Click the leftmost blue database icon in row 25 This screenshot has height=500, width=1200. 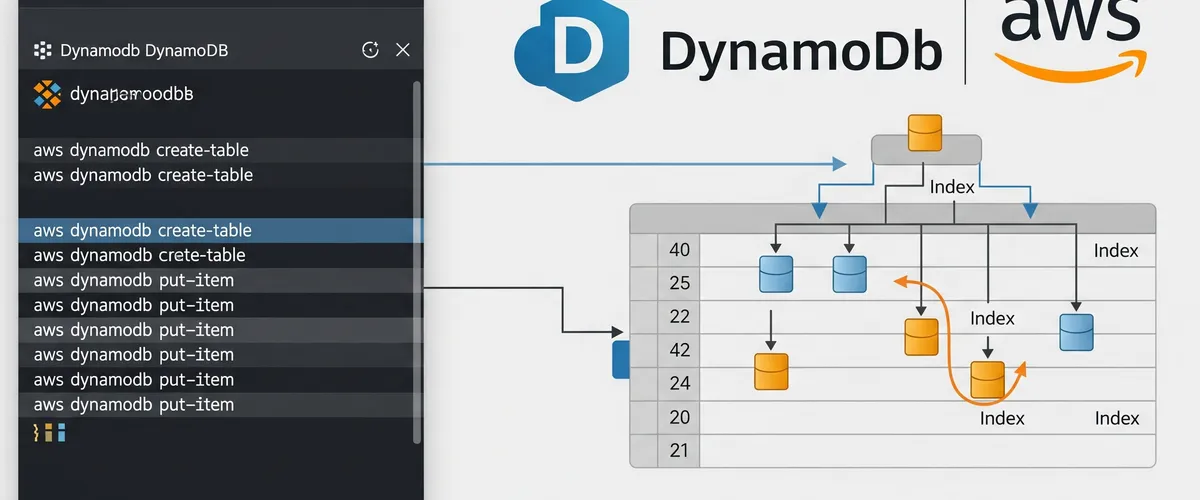point(776,274)
